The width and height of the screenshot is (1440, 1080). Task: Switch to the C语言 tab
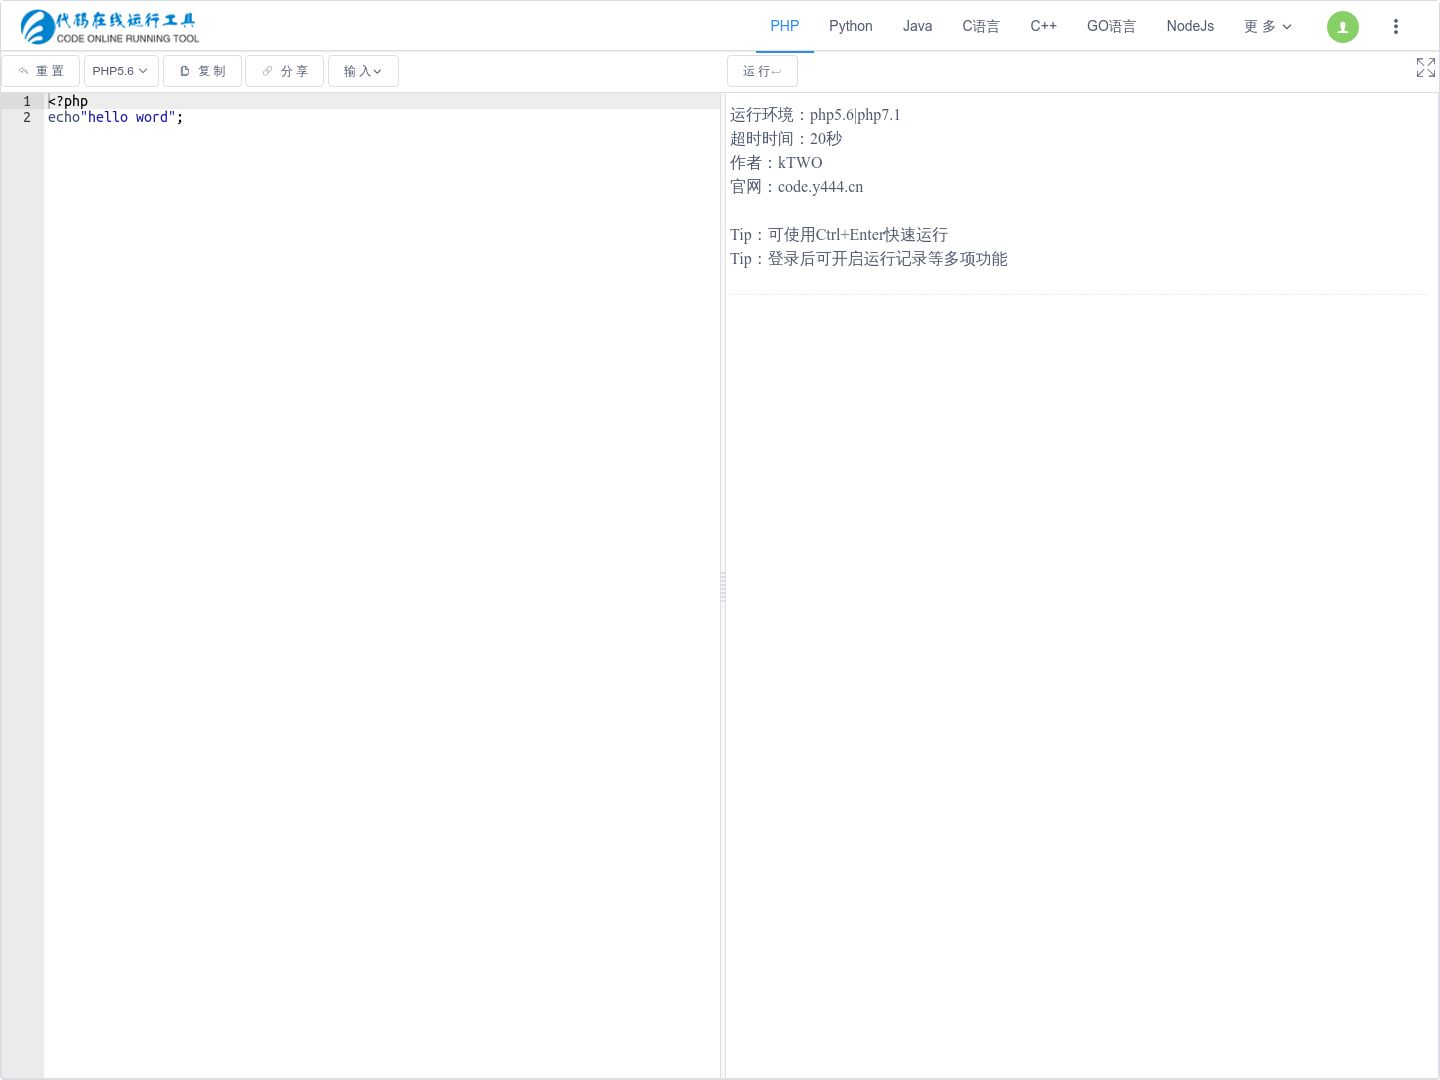pyautogui.click(x=981, y=26)
